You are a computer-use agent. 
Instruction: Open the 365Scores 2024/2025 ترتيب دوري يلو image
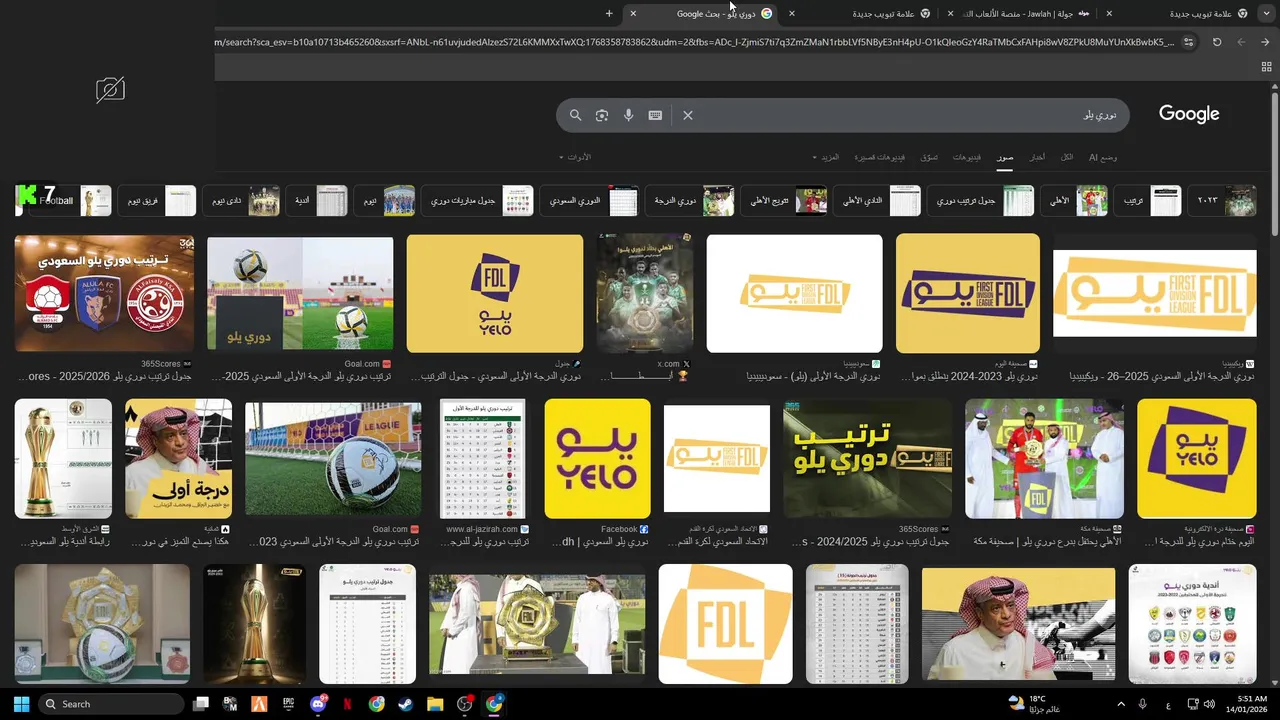866,458
